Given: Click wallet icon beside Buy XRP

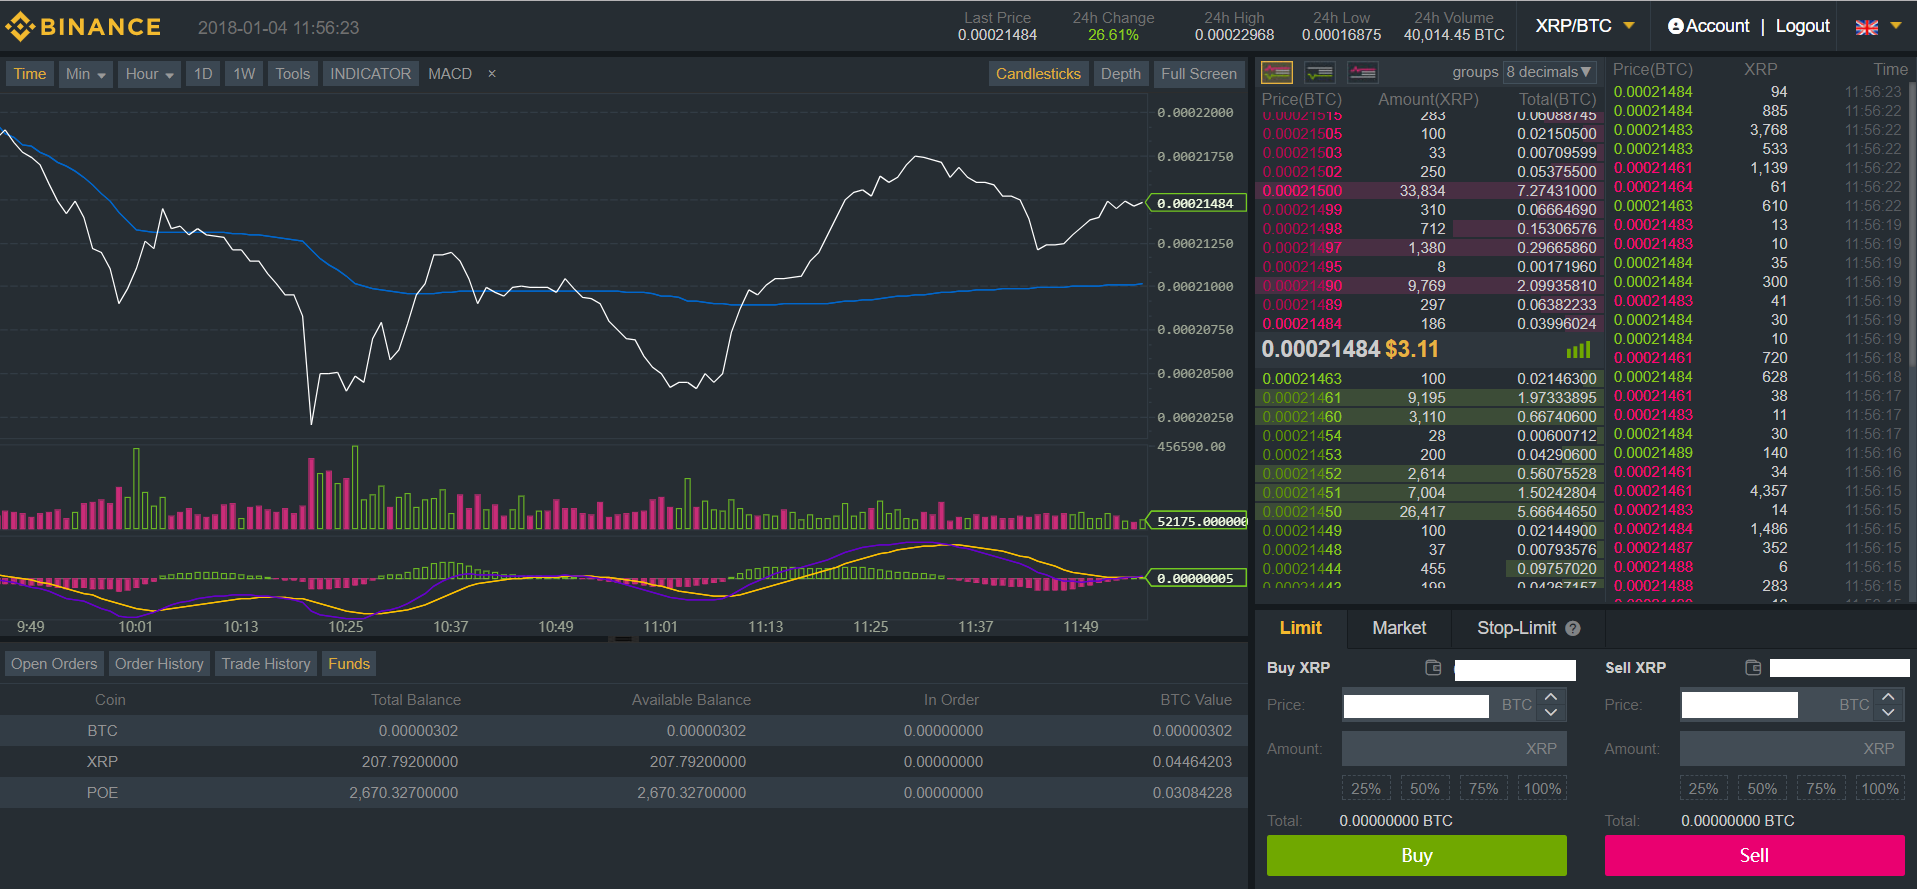Looking at the screenshot, I should pyautogui.click(x=1433, y=667).
